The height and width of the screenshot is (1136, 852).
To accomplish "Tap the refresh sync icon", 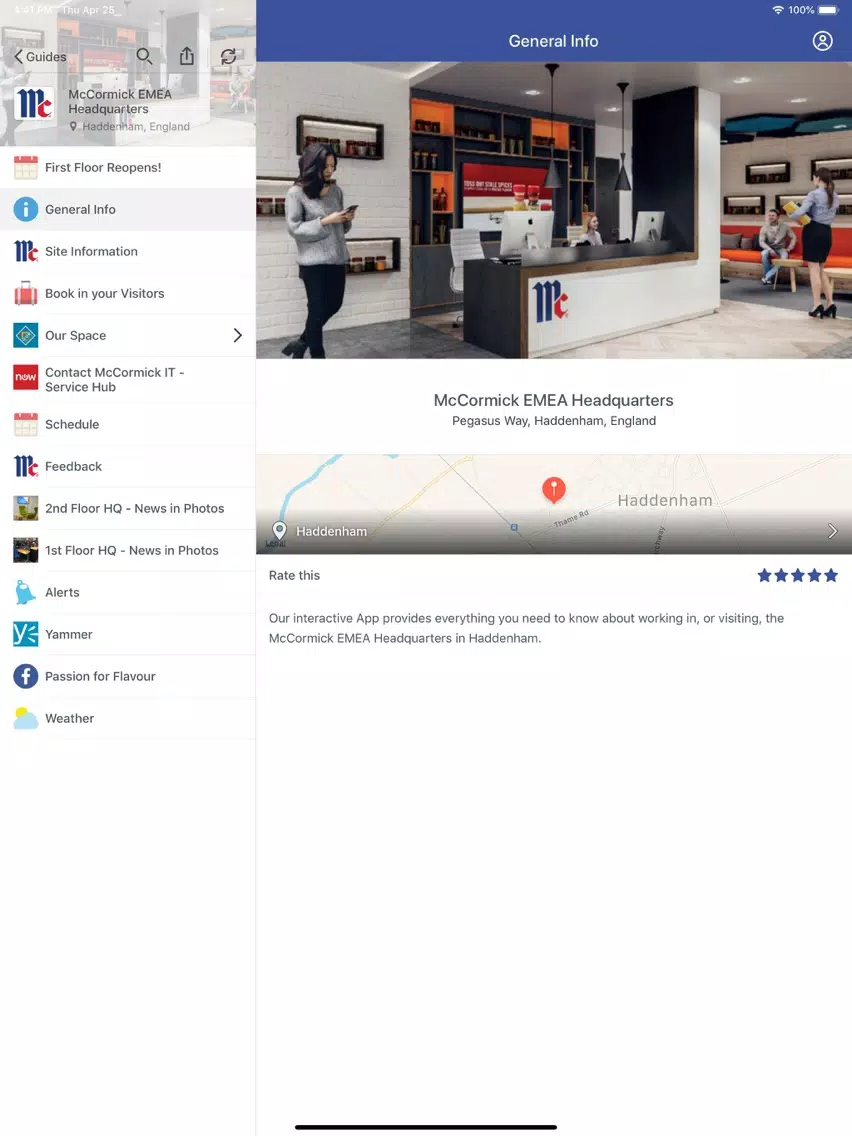I will pyautogui.click(x=228, y=57).
